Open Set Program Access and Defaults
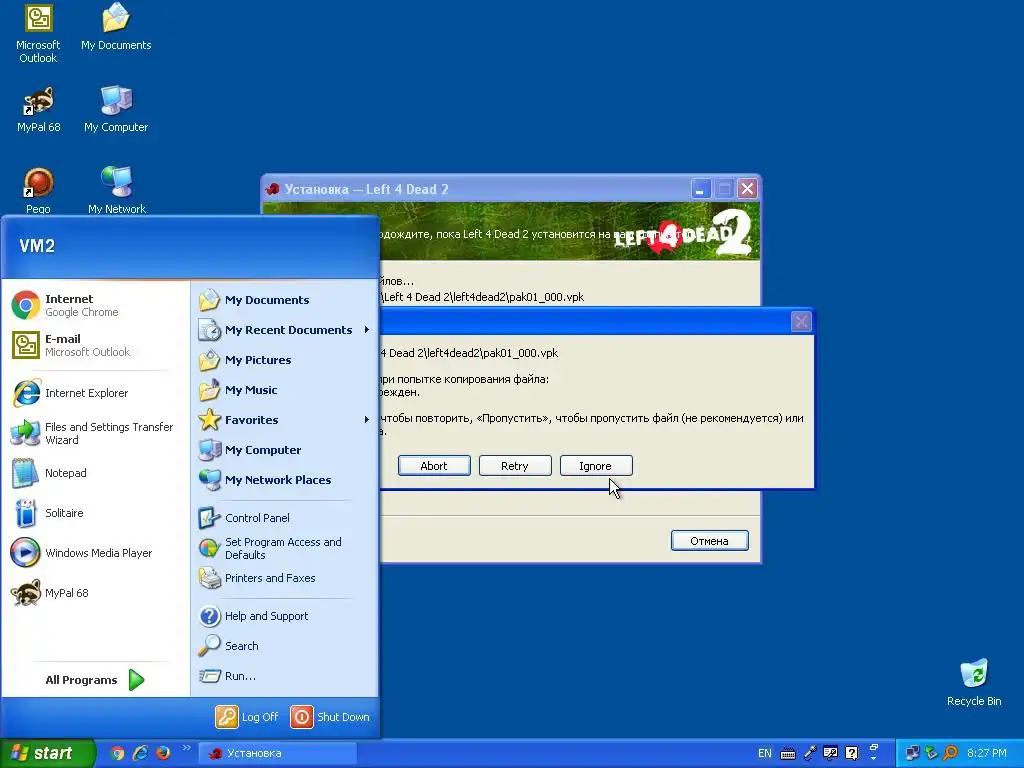Screen dimensions: 1024x768 point(283,548)
